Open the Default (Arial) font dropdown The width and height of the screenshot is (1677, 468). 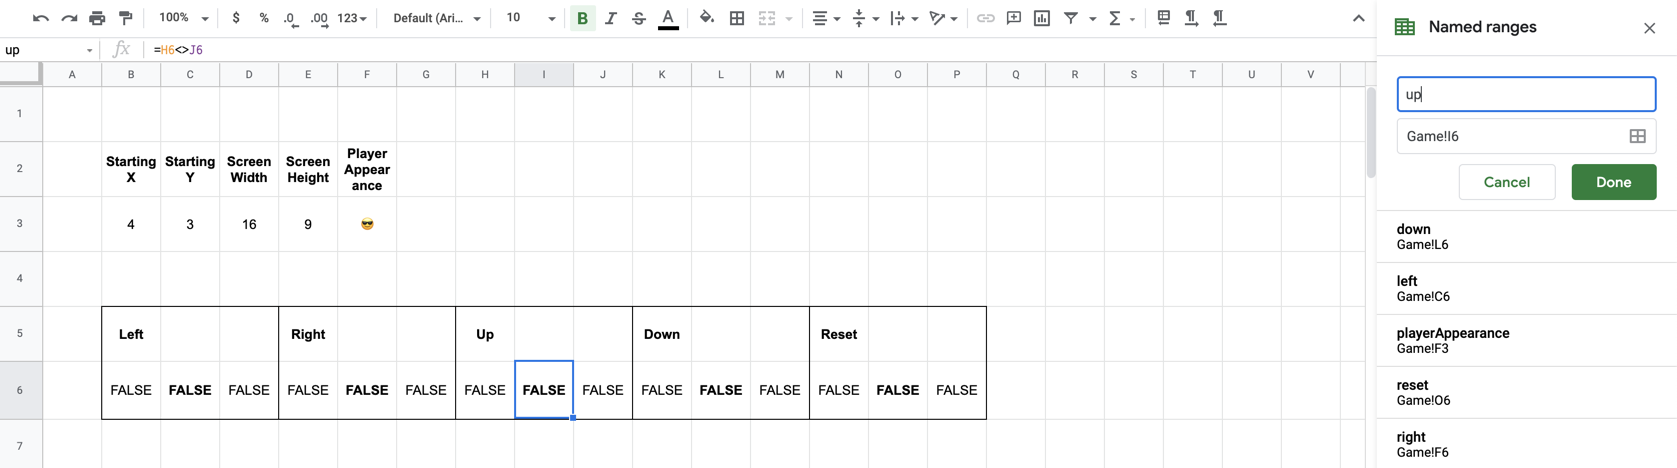tap(437, 18)
